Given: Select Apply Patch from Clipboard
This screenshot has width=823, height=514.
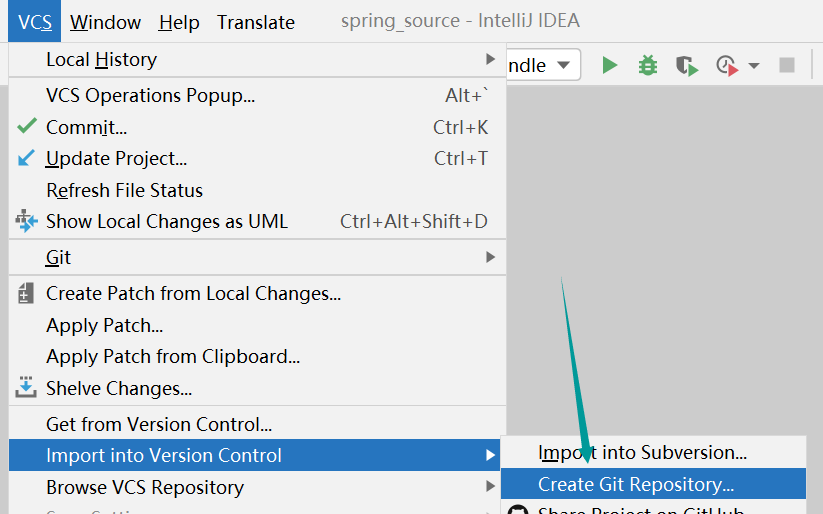Looking at the screenshot, I should click(257, 357).
